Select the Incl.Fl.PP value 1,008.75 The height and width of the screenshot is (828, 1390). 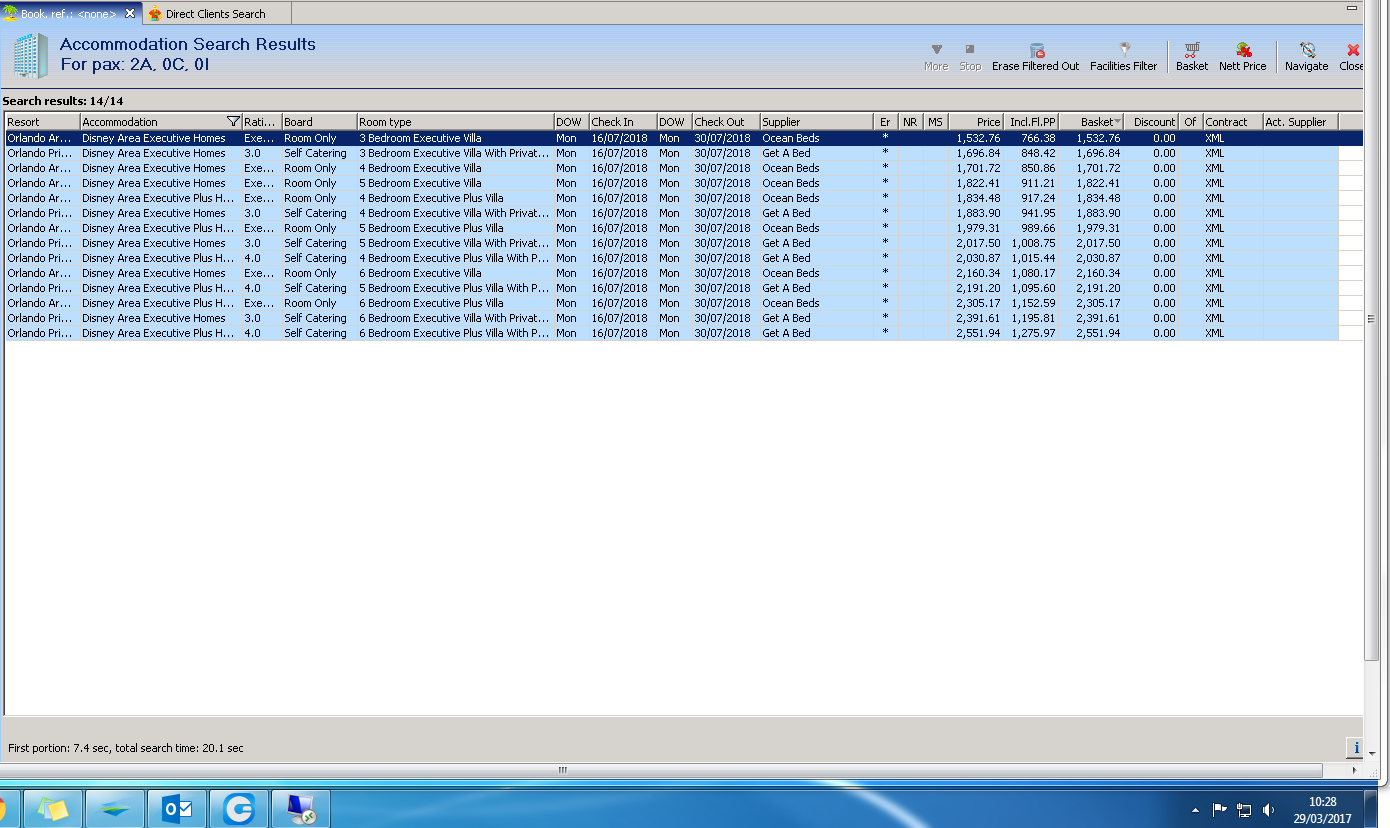click(x=1032, y=243)
